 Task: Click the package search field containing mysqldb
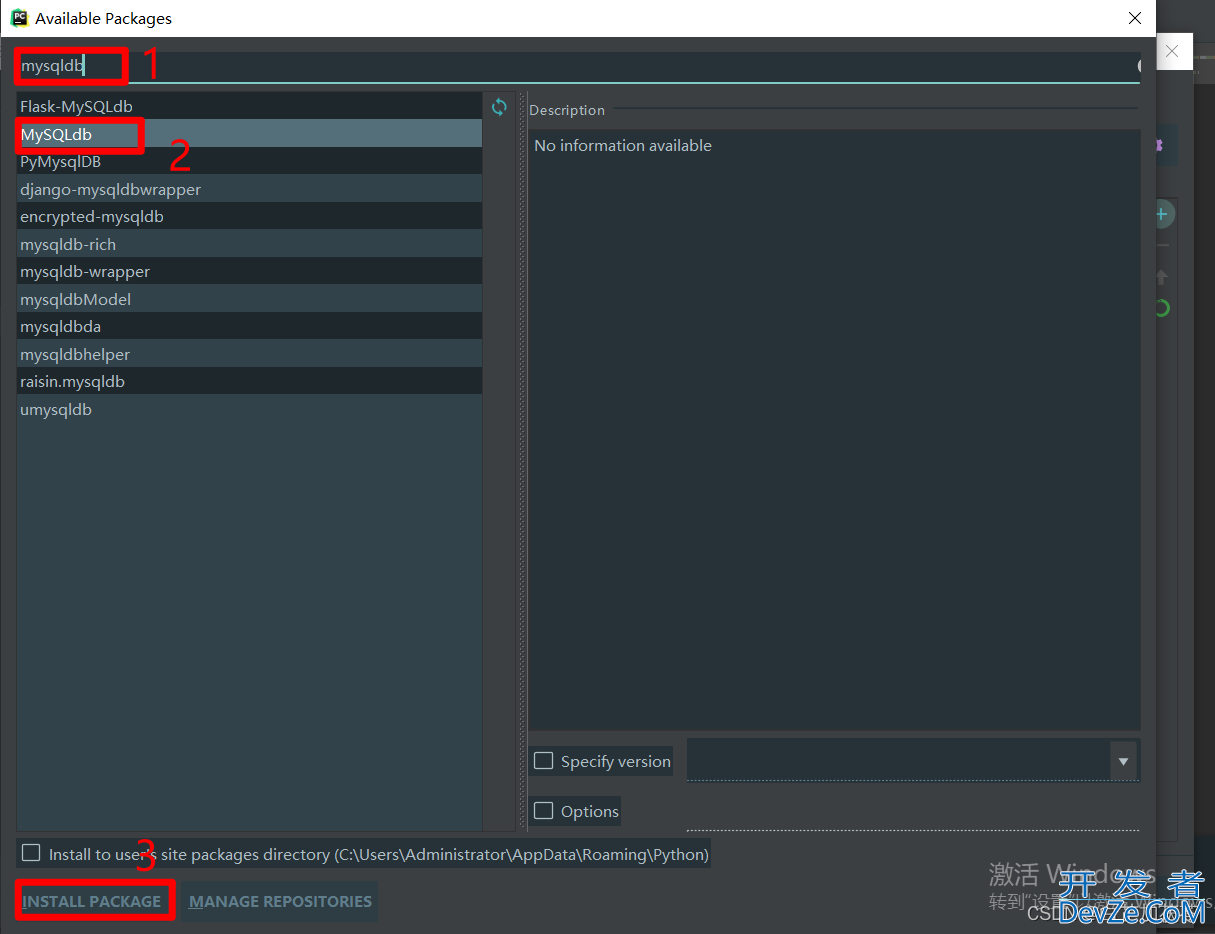pos(578,66)
